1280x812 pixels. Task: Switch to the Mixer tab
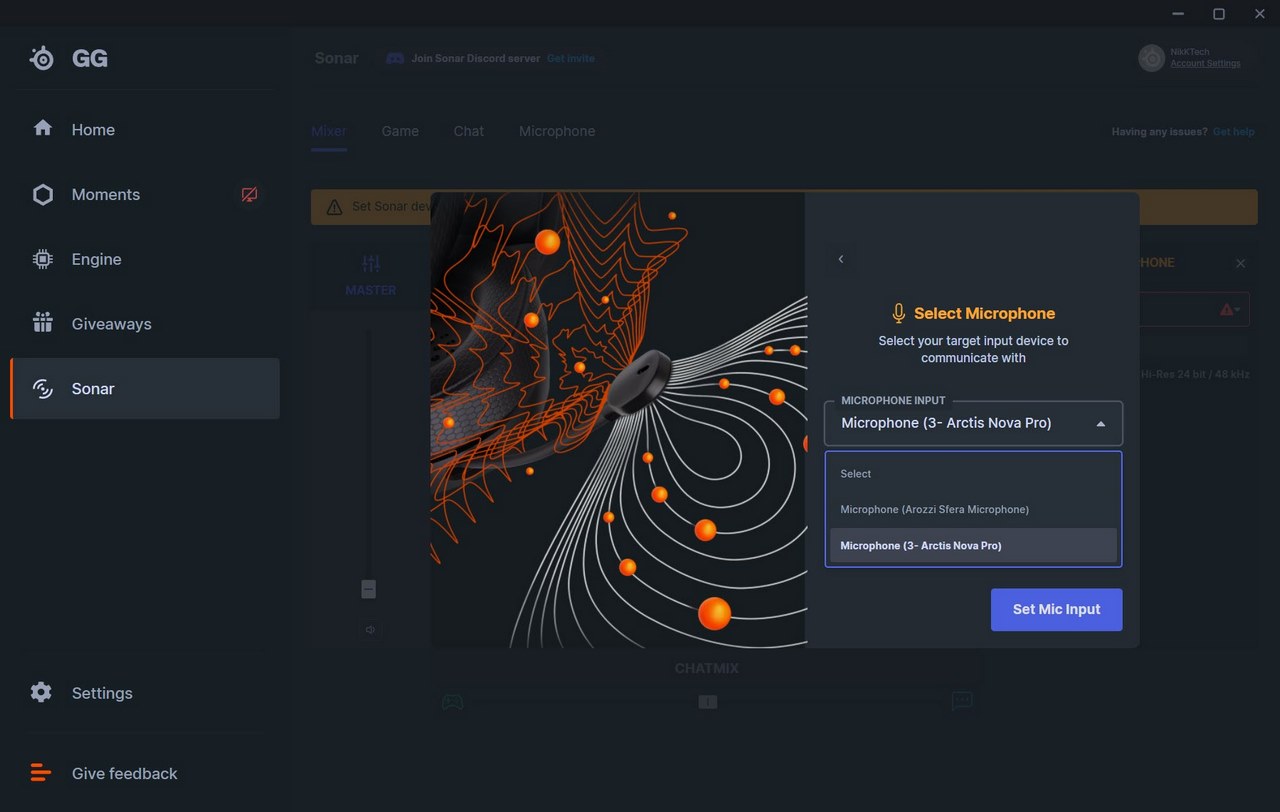(329, 131)
